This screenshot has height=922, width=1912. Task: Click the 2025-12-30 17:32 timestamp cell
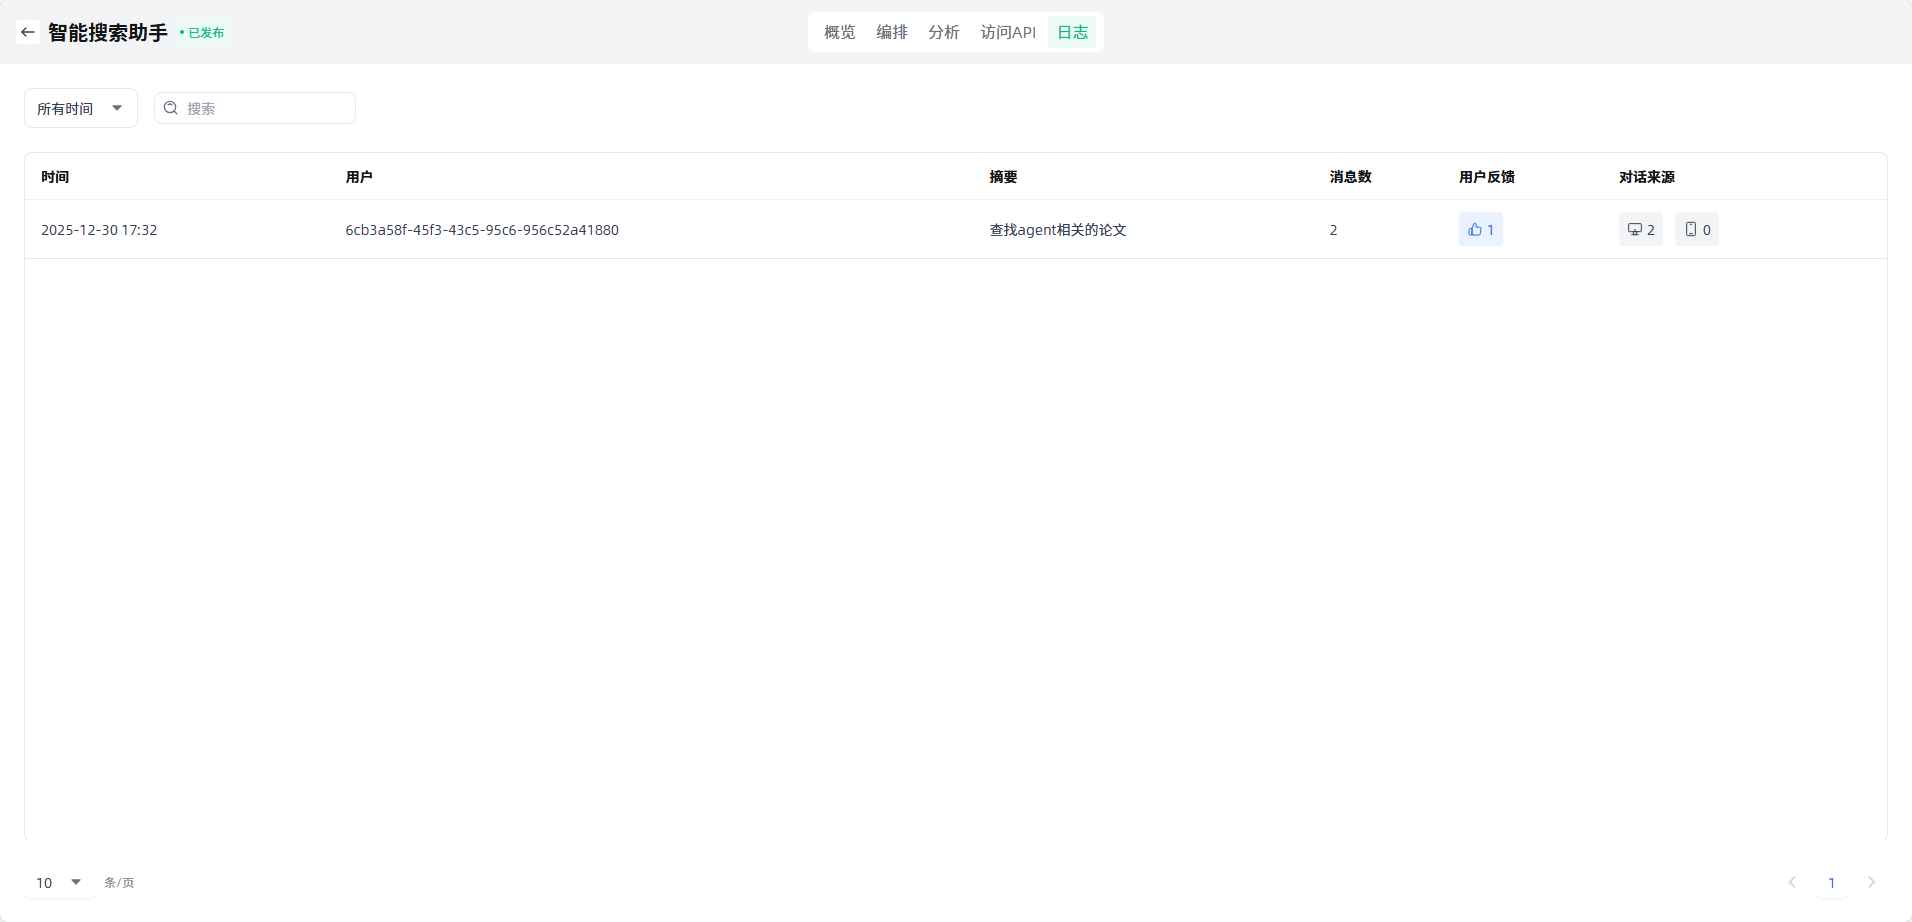pos(99,230)
